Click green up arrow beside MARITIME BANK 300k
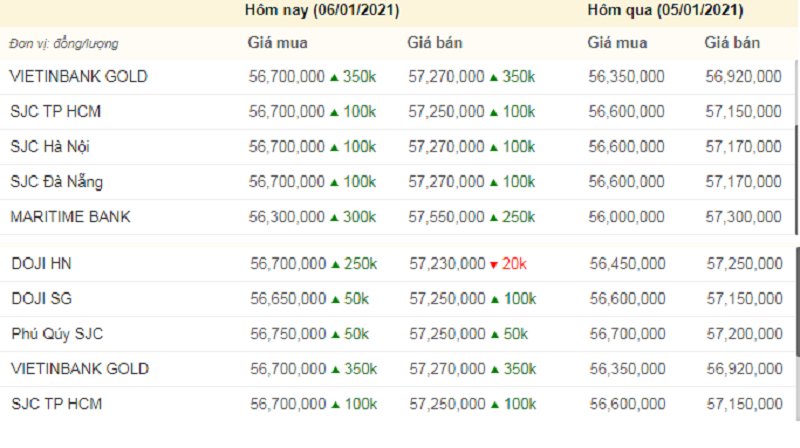Image resolution: width=800 pixels, height=448 pixels. (334, 218)
